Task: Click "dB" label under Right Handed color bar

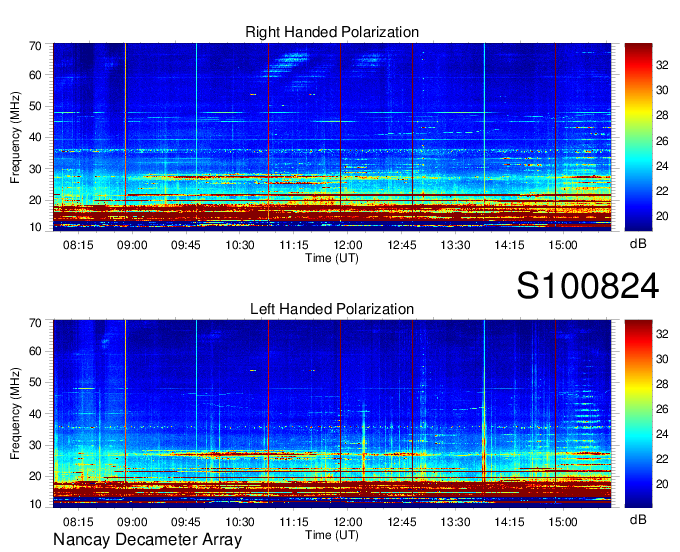Action: (638, 244)
